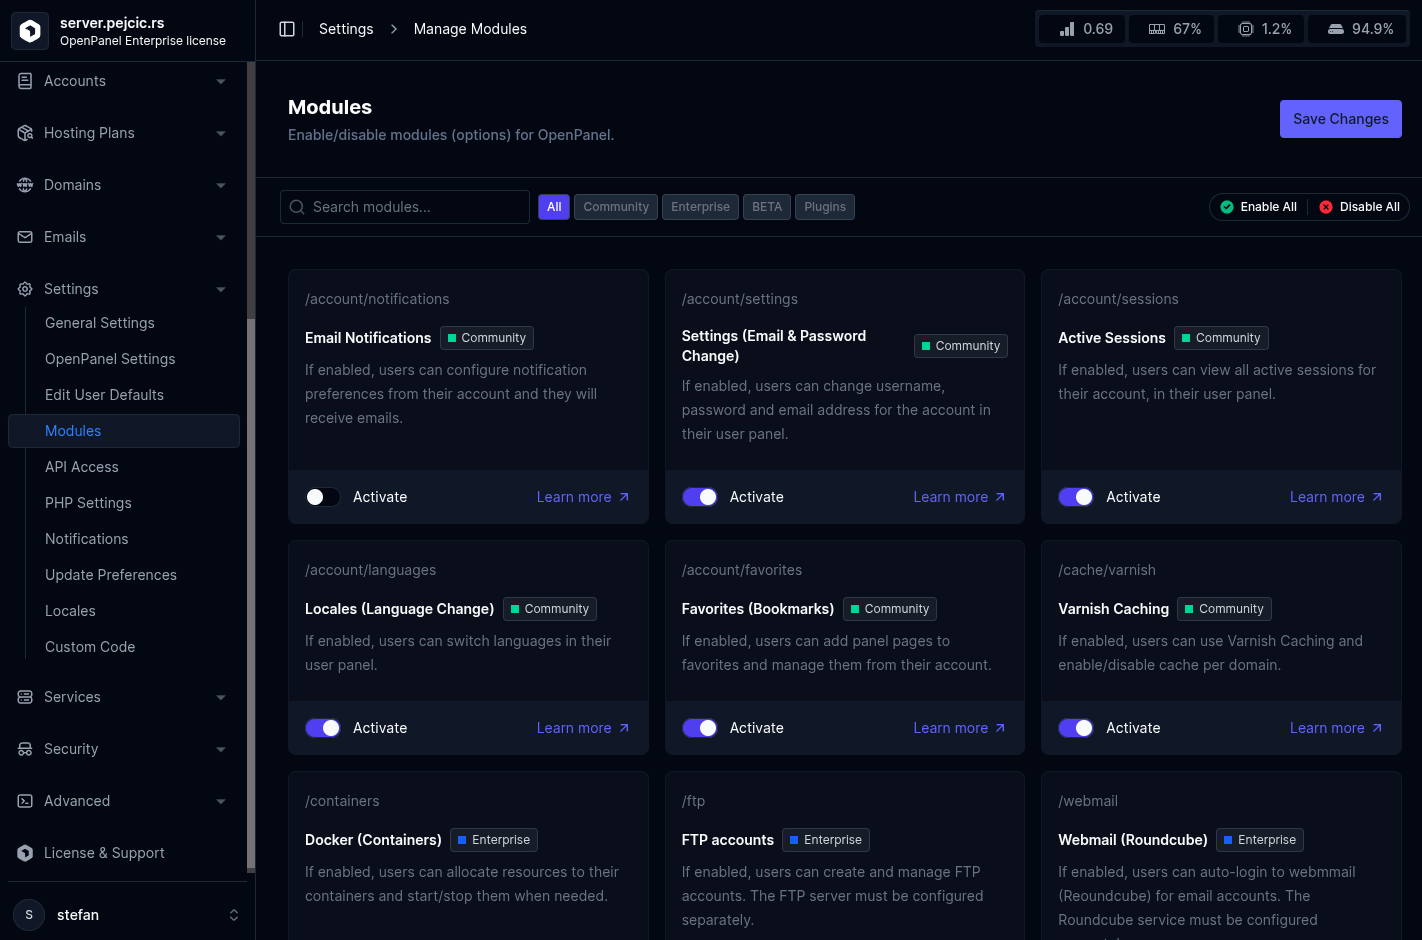1422x940 pixels.
Task: Open PHP Settings page
Action: (x=88, y=503)
